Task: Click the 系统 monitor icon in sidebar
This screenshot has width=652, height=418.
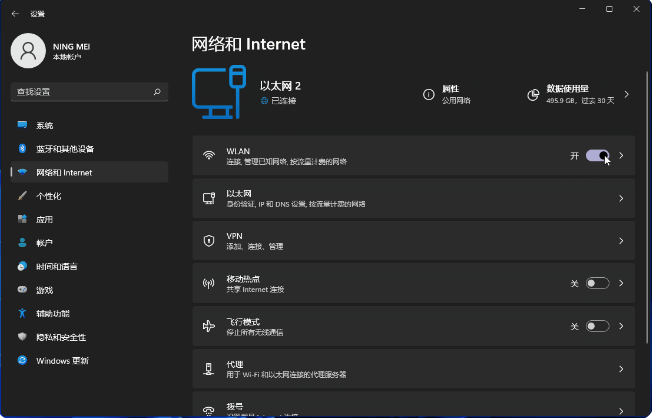Action: (22, 125)
